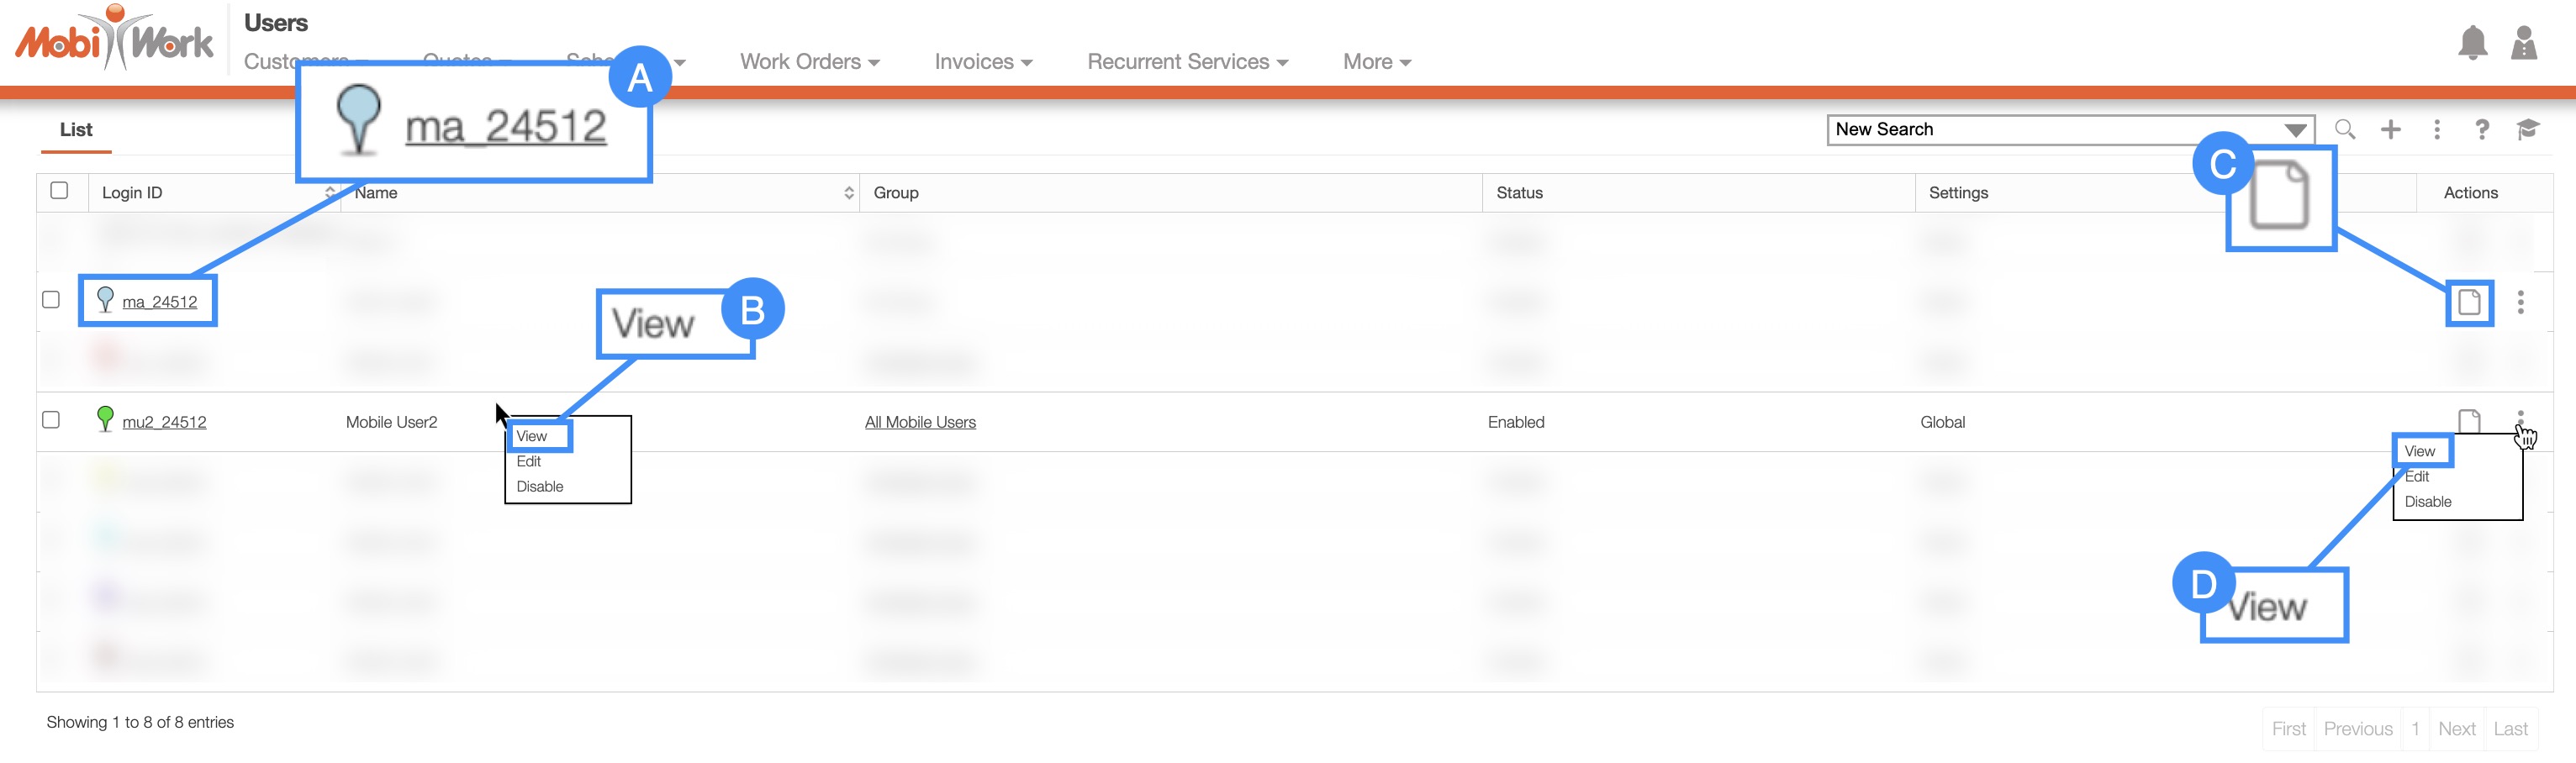Image resolution: width=2576 pixels, height=763 pixels.
Task: Click the toolbar vertical three-dot options icon
Action: click(x=2436, y=129)
